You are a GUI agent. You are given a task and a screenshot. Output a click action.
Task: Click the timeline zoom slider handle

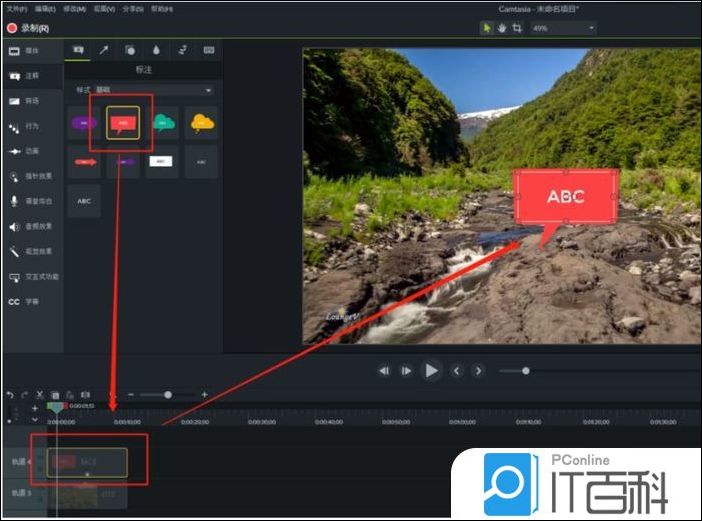point(168,395)
